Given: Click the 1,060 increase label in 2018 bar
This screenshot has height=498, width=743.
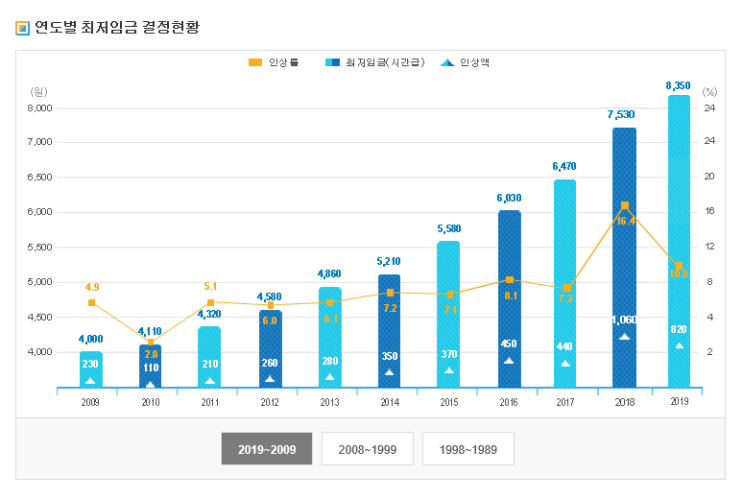Looking at the screenshot, I should tap(624, 320).
